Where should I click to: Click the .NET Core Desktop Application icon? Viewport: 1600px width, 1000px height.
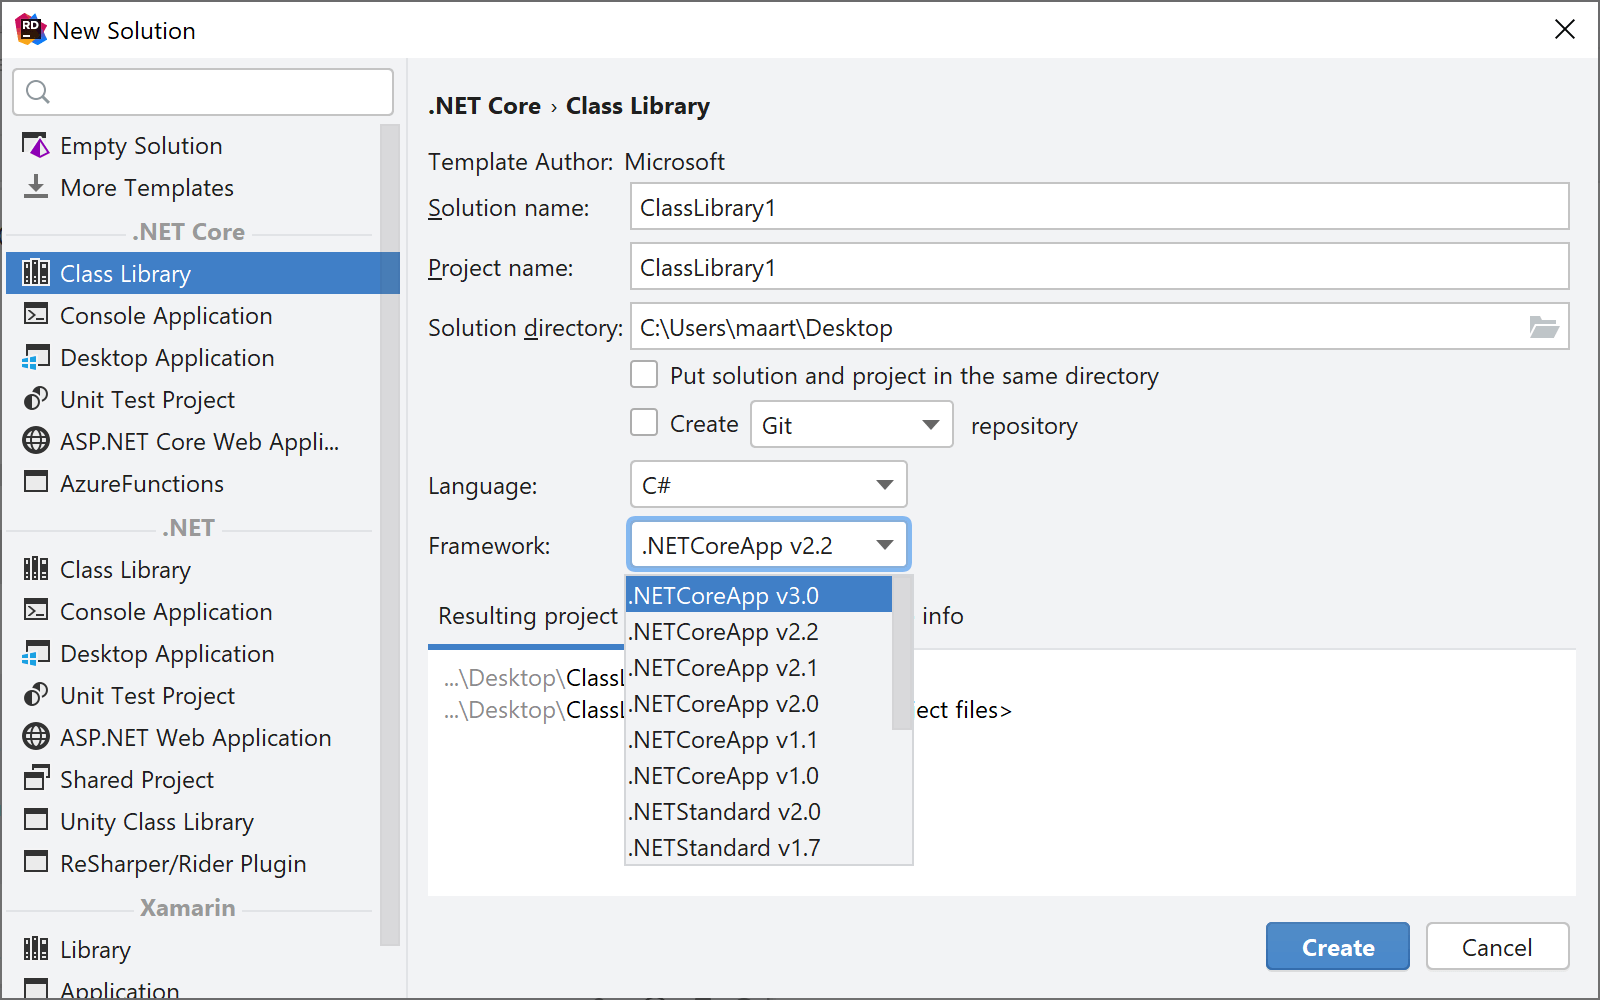(36, 357)
